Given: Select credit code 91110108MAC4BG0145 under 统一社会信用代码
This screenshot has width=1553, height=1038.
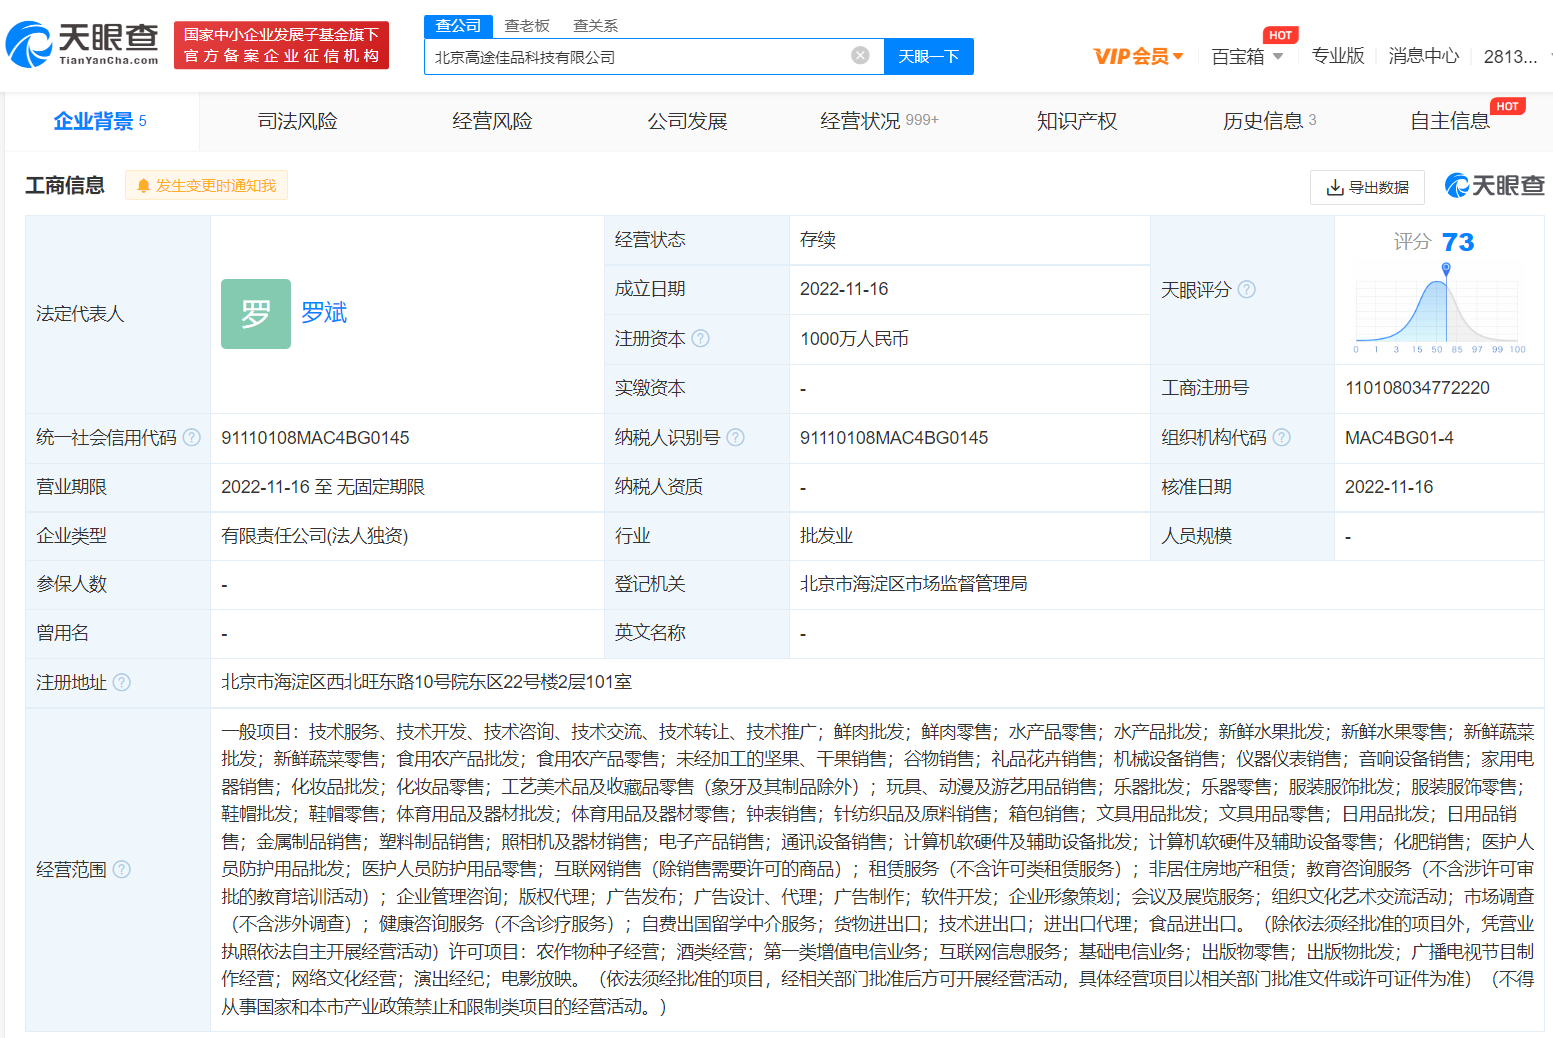Looking at the screenshot, I should (315, 438).
